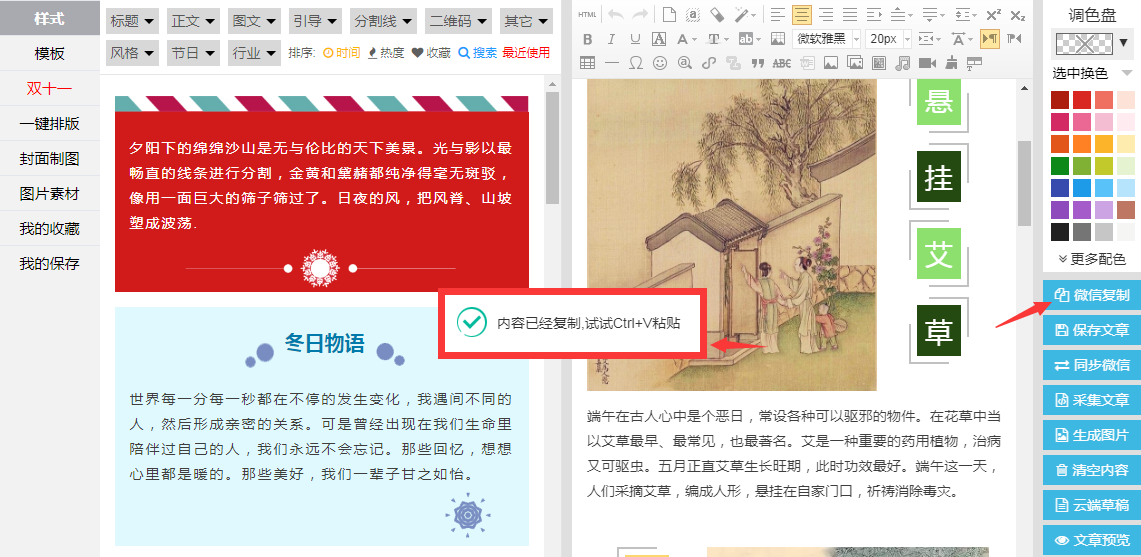1141x557 pixels.
Task: Click the new blank document icon
Action: point(669,15)
